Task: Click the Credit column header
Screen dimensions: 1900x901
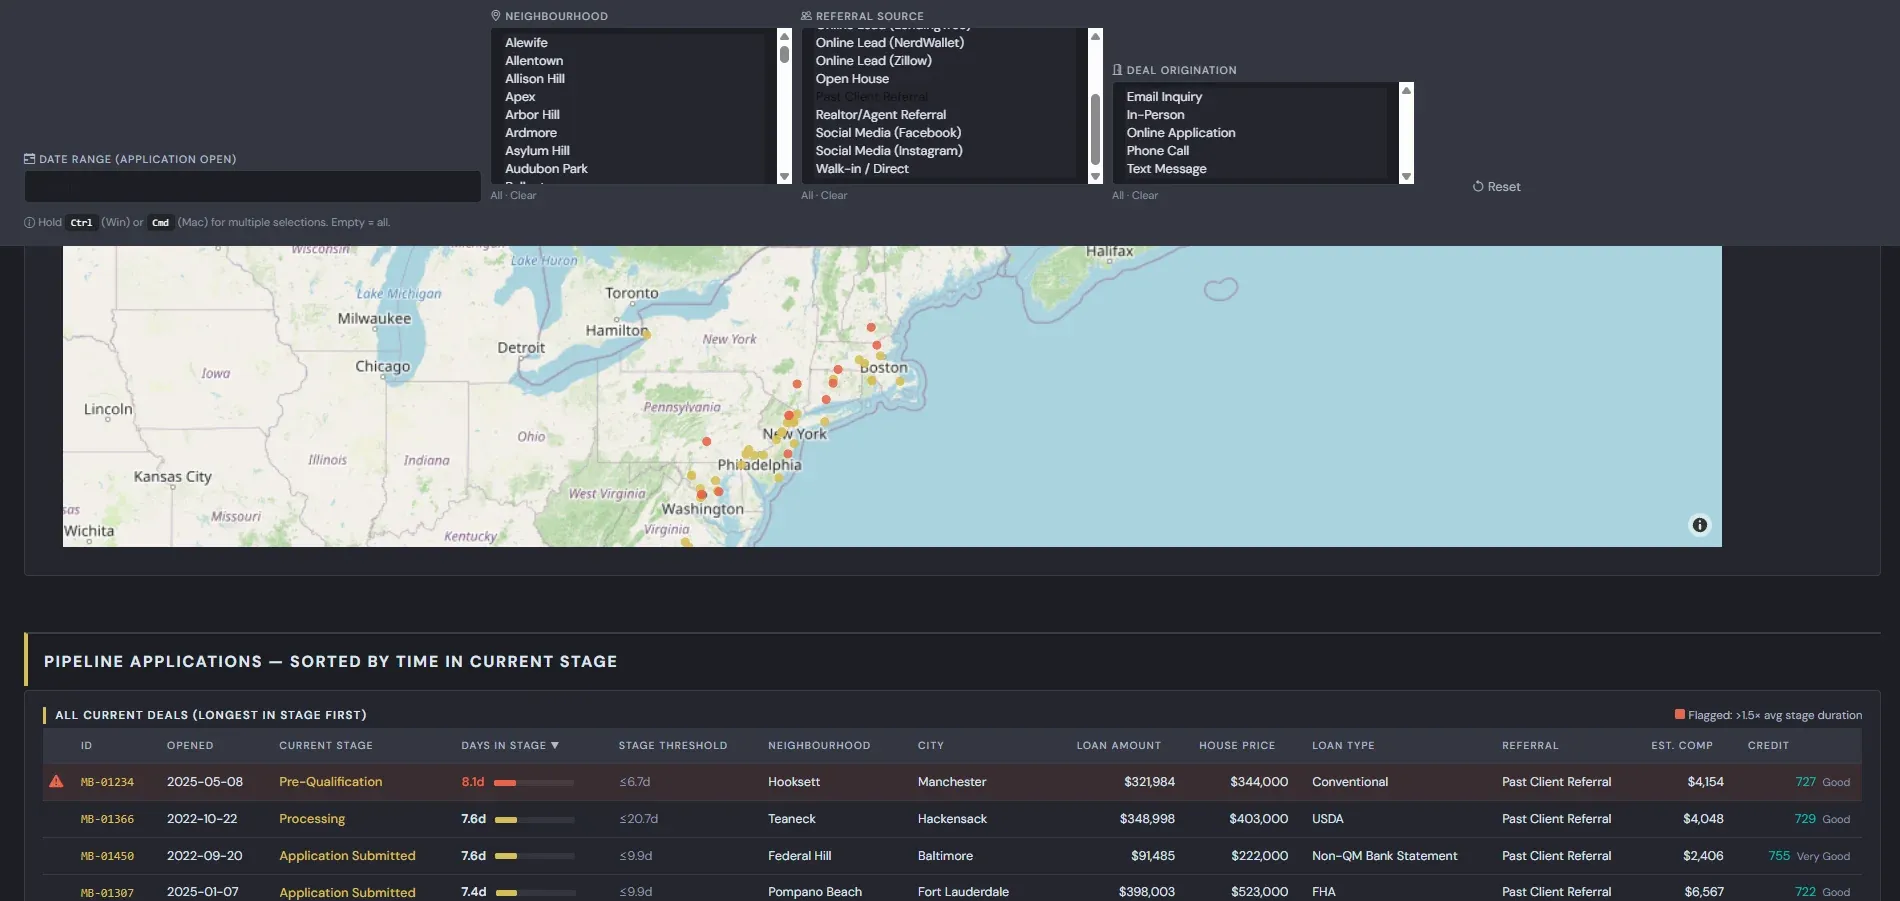Action: pos(1768,746)
